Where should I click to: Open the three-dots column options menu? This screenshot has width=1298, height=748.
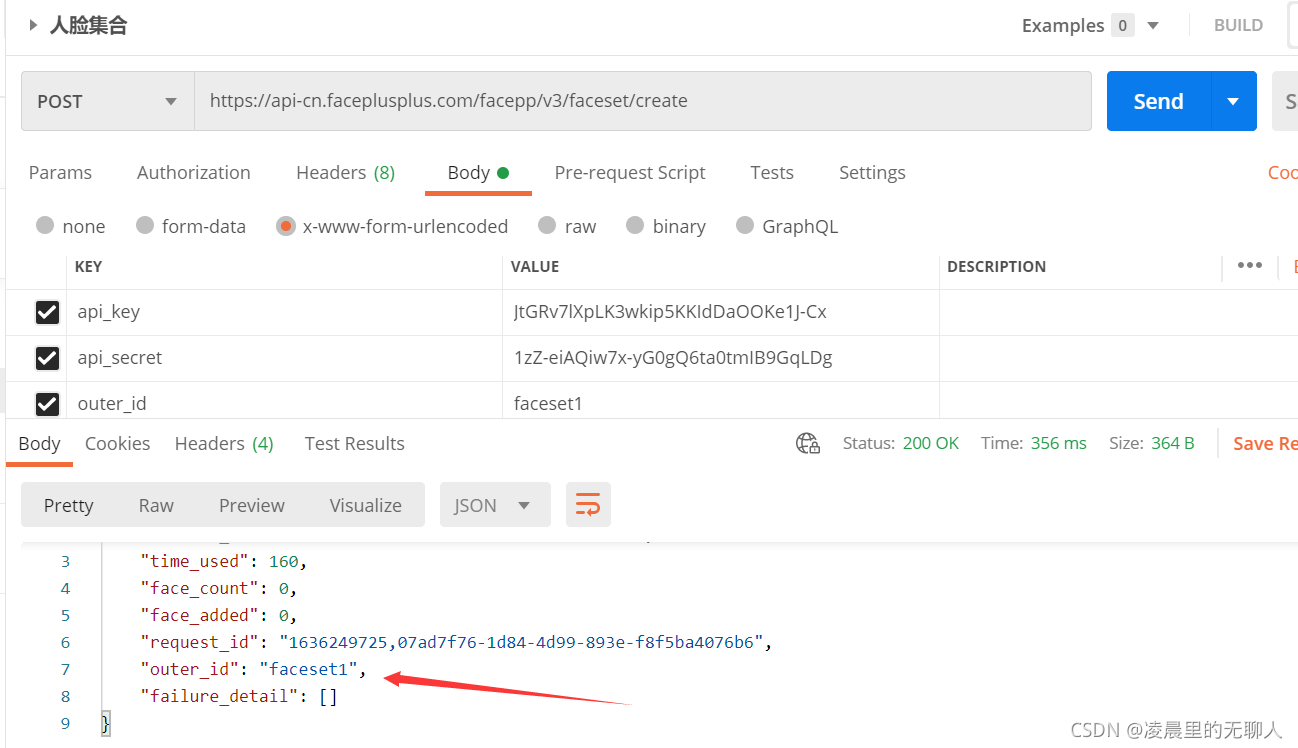(1249, 266)
